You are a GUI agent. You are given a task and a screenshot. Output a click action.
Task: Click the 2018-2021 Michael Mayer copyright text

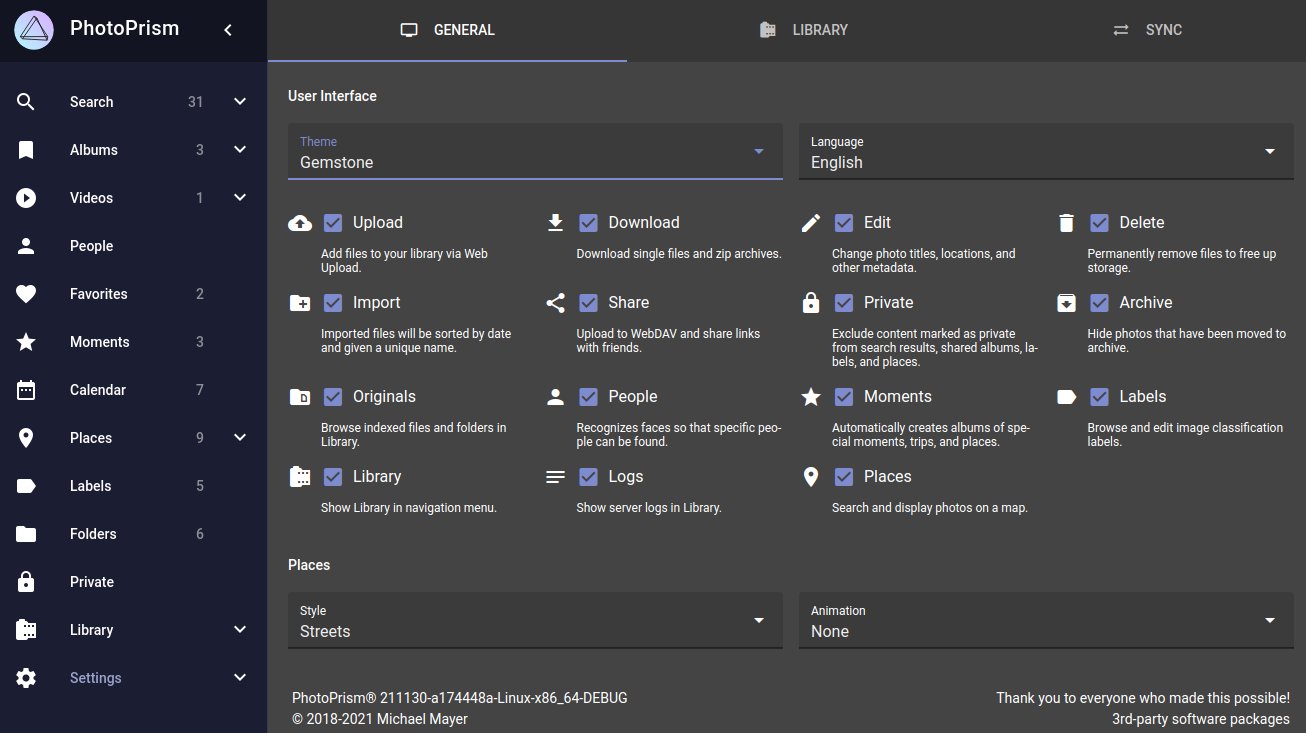coord(380,719)
